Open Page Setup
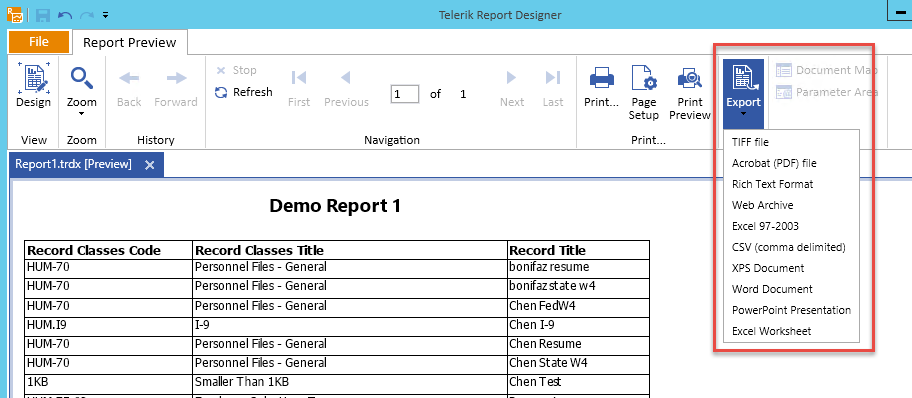Screen dimensions: 912x398 pos(643,91)
